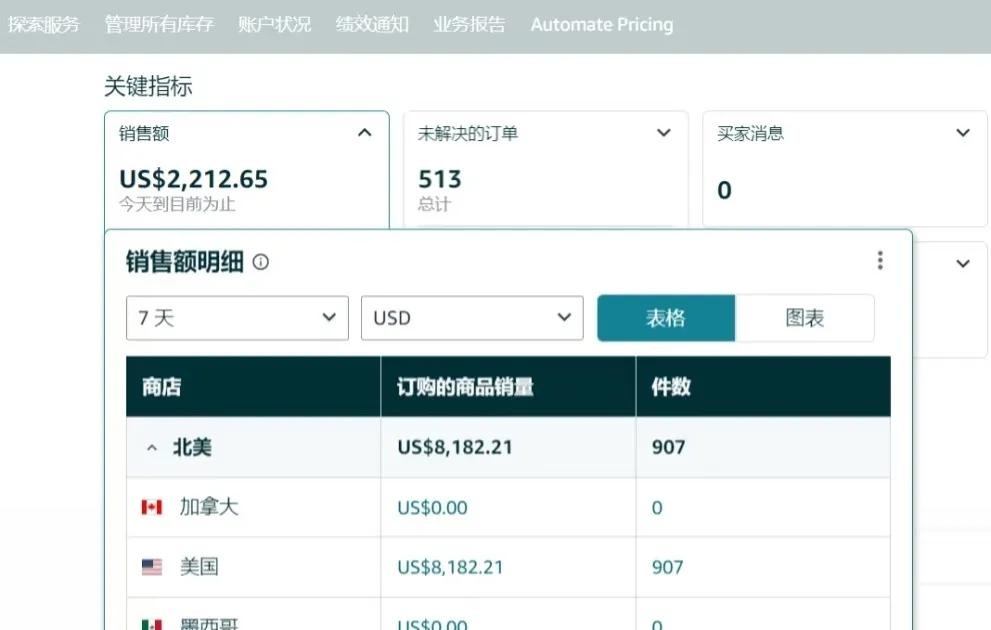Click the Canada flag icon
Screen dimensions: 991x630
(152, 507)
